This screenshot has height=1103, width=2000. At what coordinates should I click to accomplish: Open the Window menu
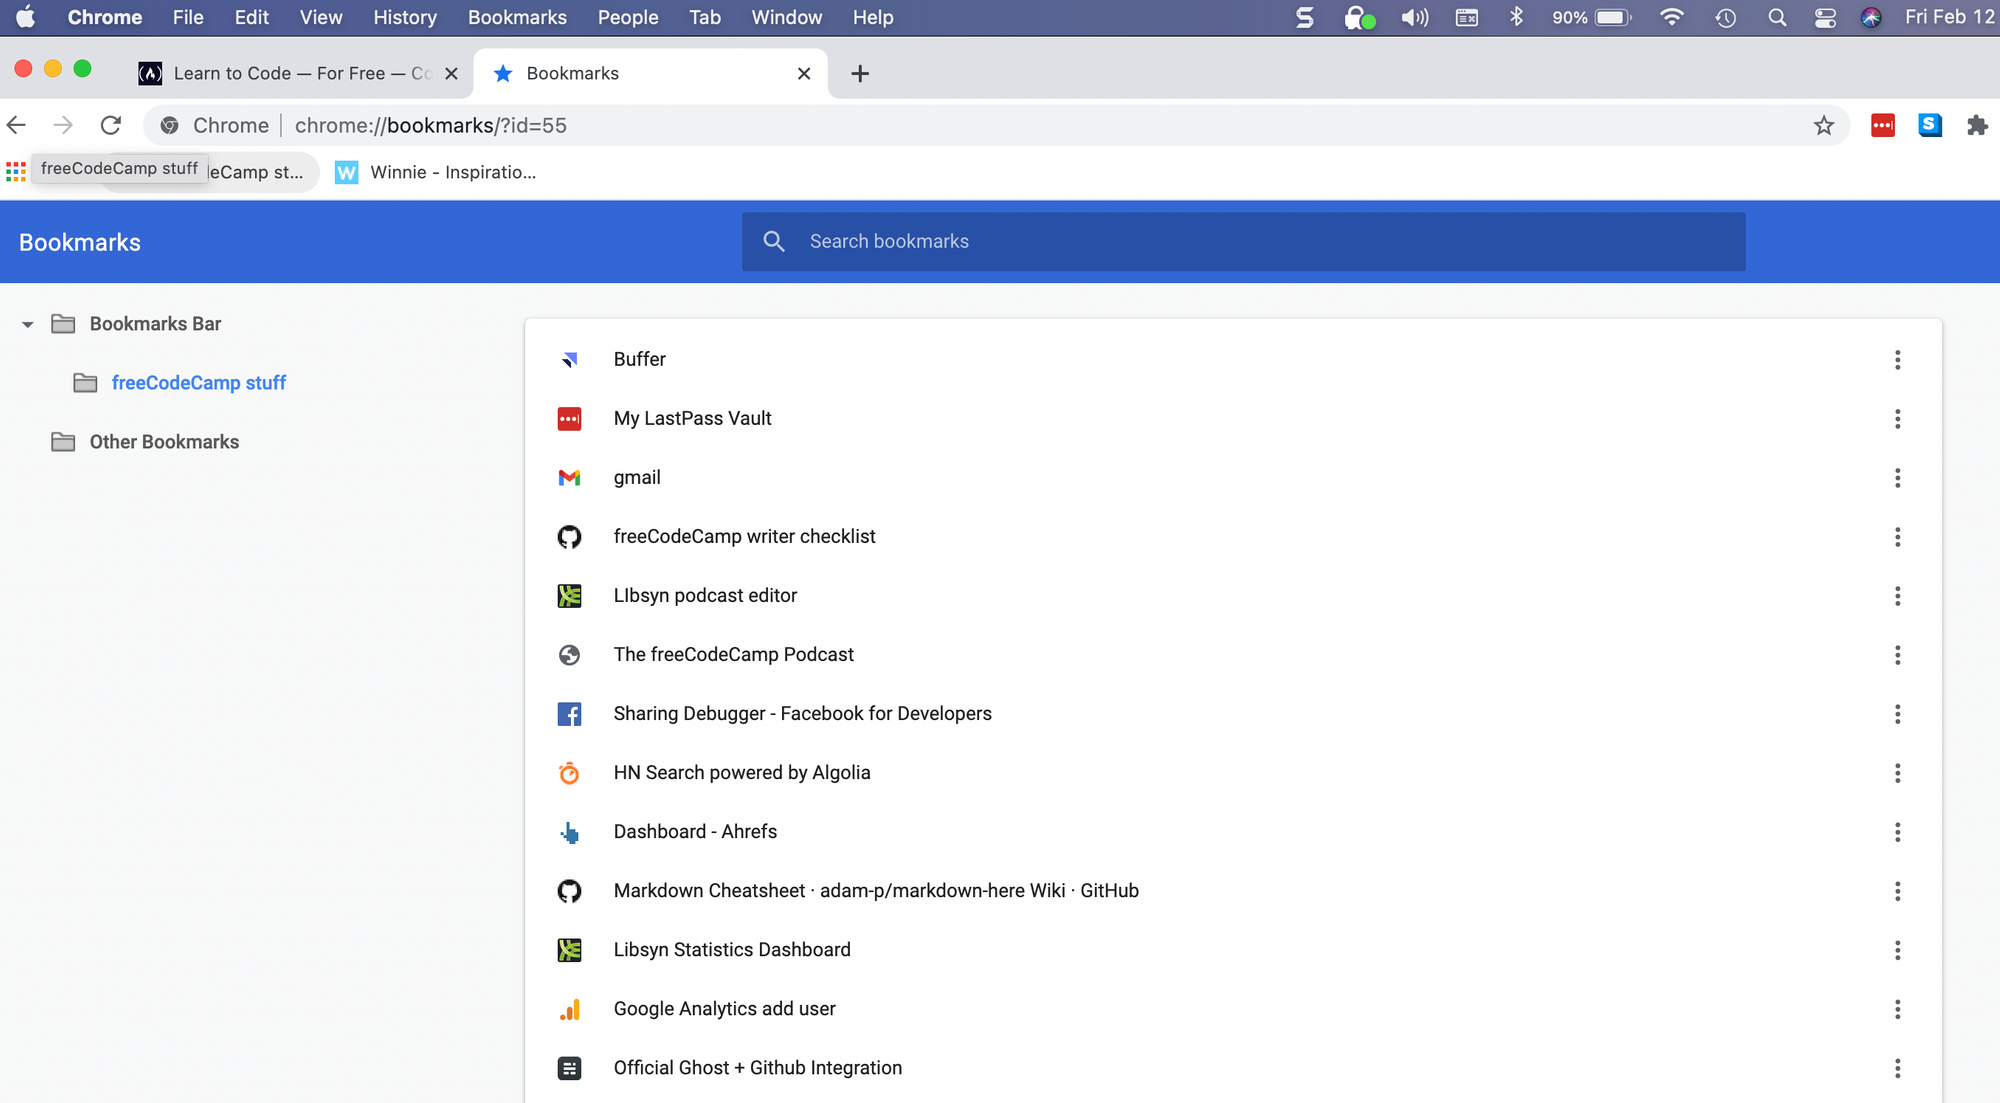click(786, 17)
